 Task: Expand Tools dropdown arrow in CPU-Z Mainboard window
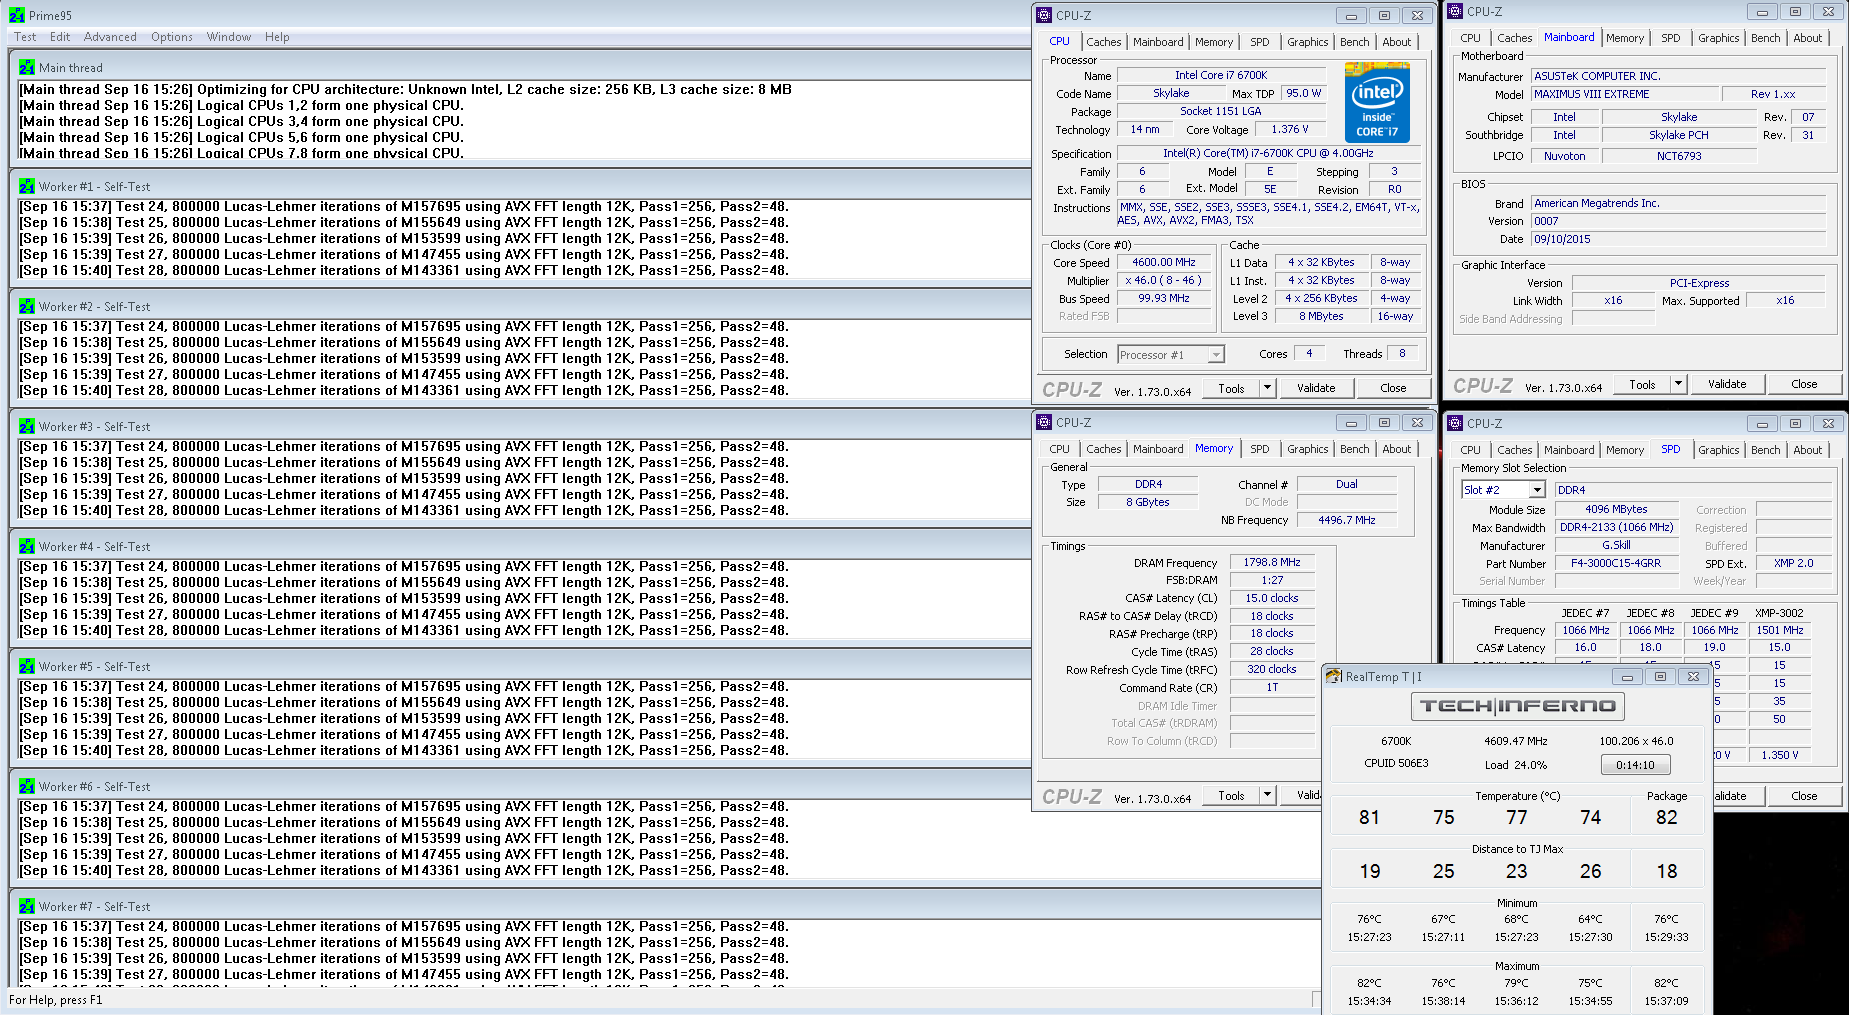point(1678,384)
